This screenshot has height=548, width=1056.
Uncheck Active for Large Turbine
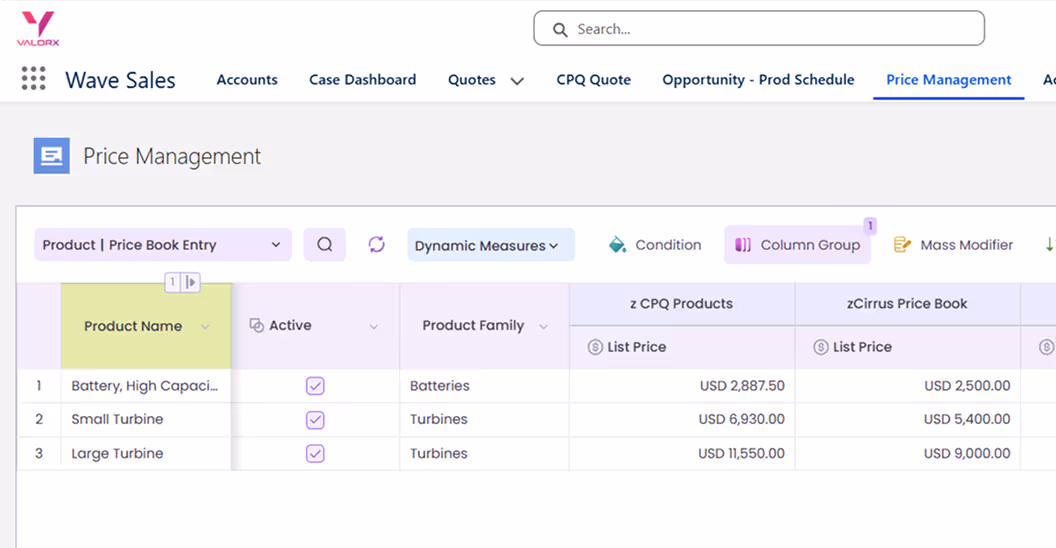pos(315,453)
